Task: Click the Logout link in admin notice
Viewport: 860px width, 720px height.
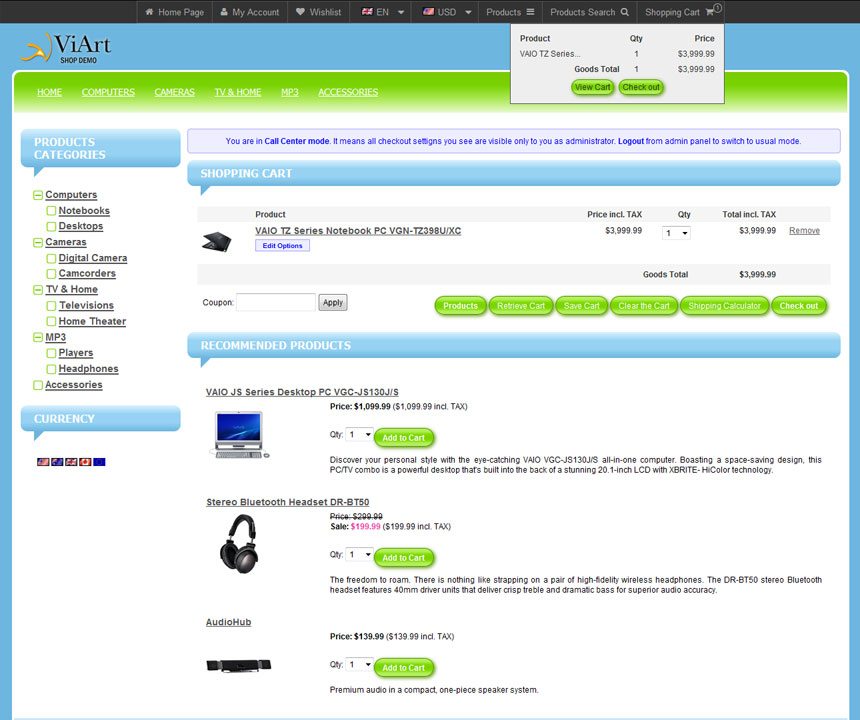Action: 631,141
